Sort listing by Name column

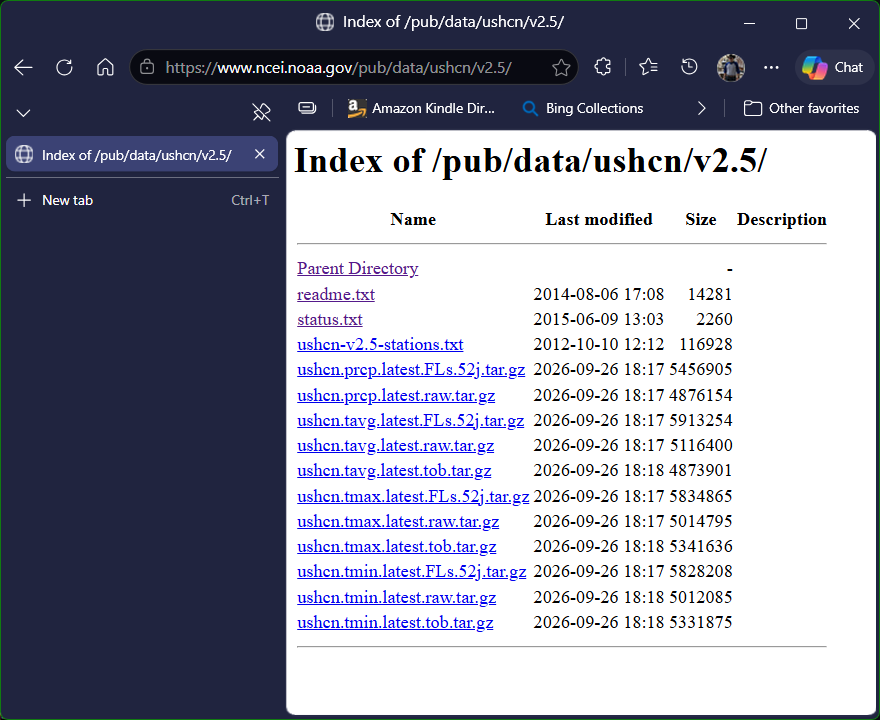(413, 219)
